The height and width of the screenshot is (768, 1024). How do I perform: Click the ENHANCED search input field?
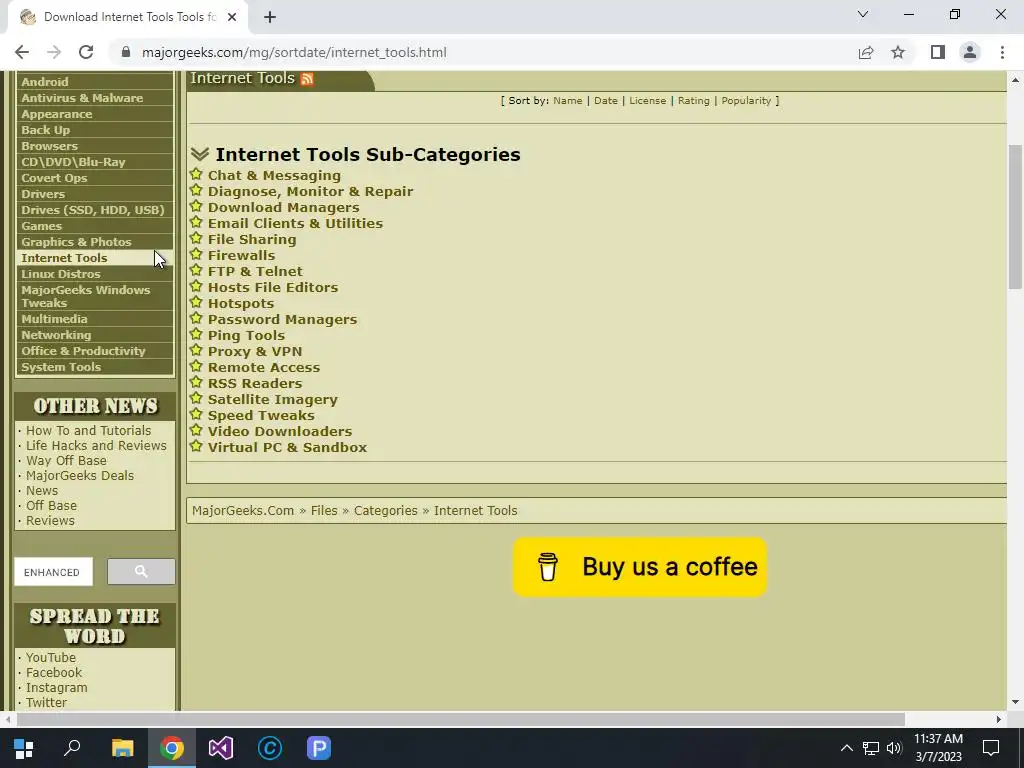[54, 571]
